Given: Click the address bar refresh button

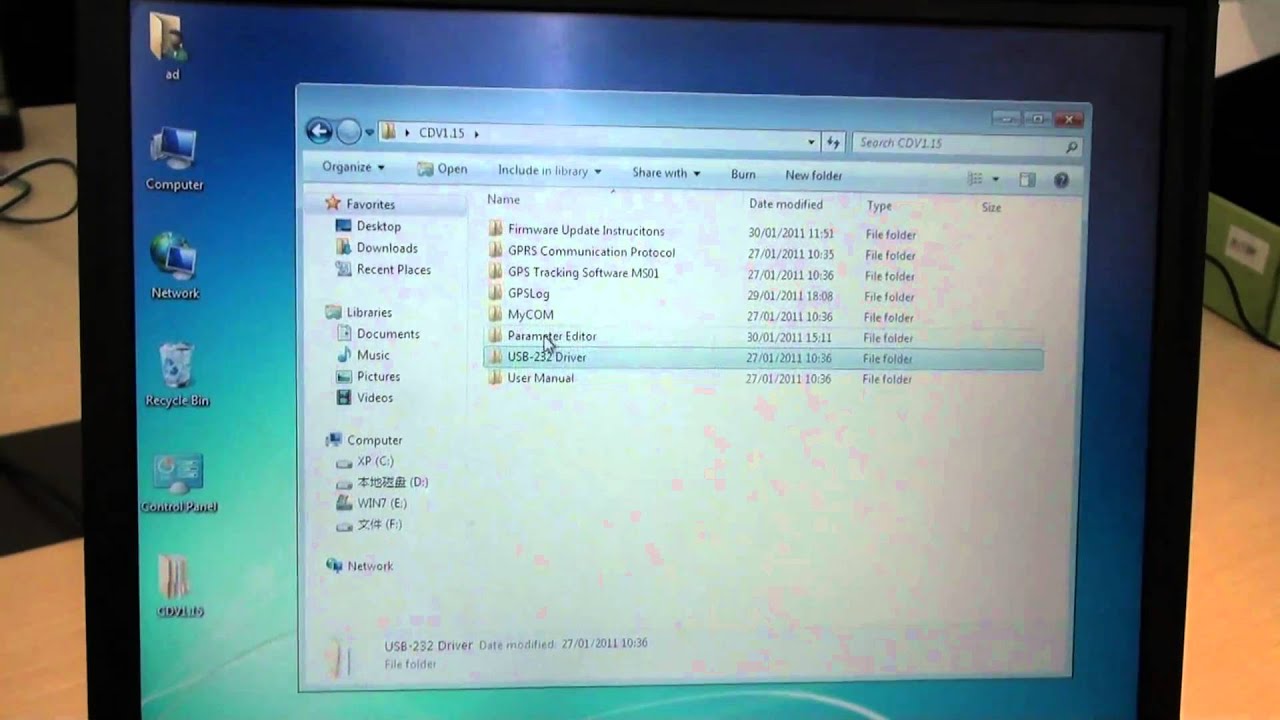Looking at the screenshot, I should [x=832, y=143].
